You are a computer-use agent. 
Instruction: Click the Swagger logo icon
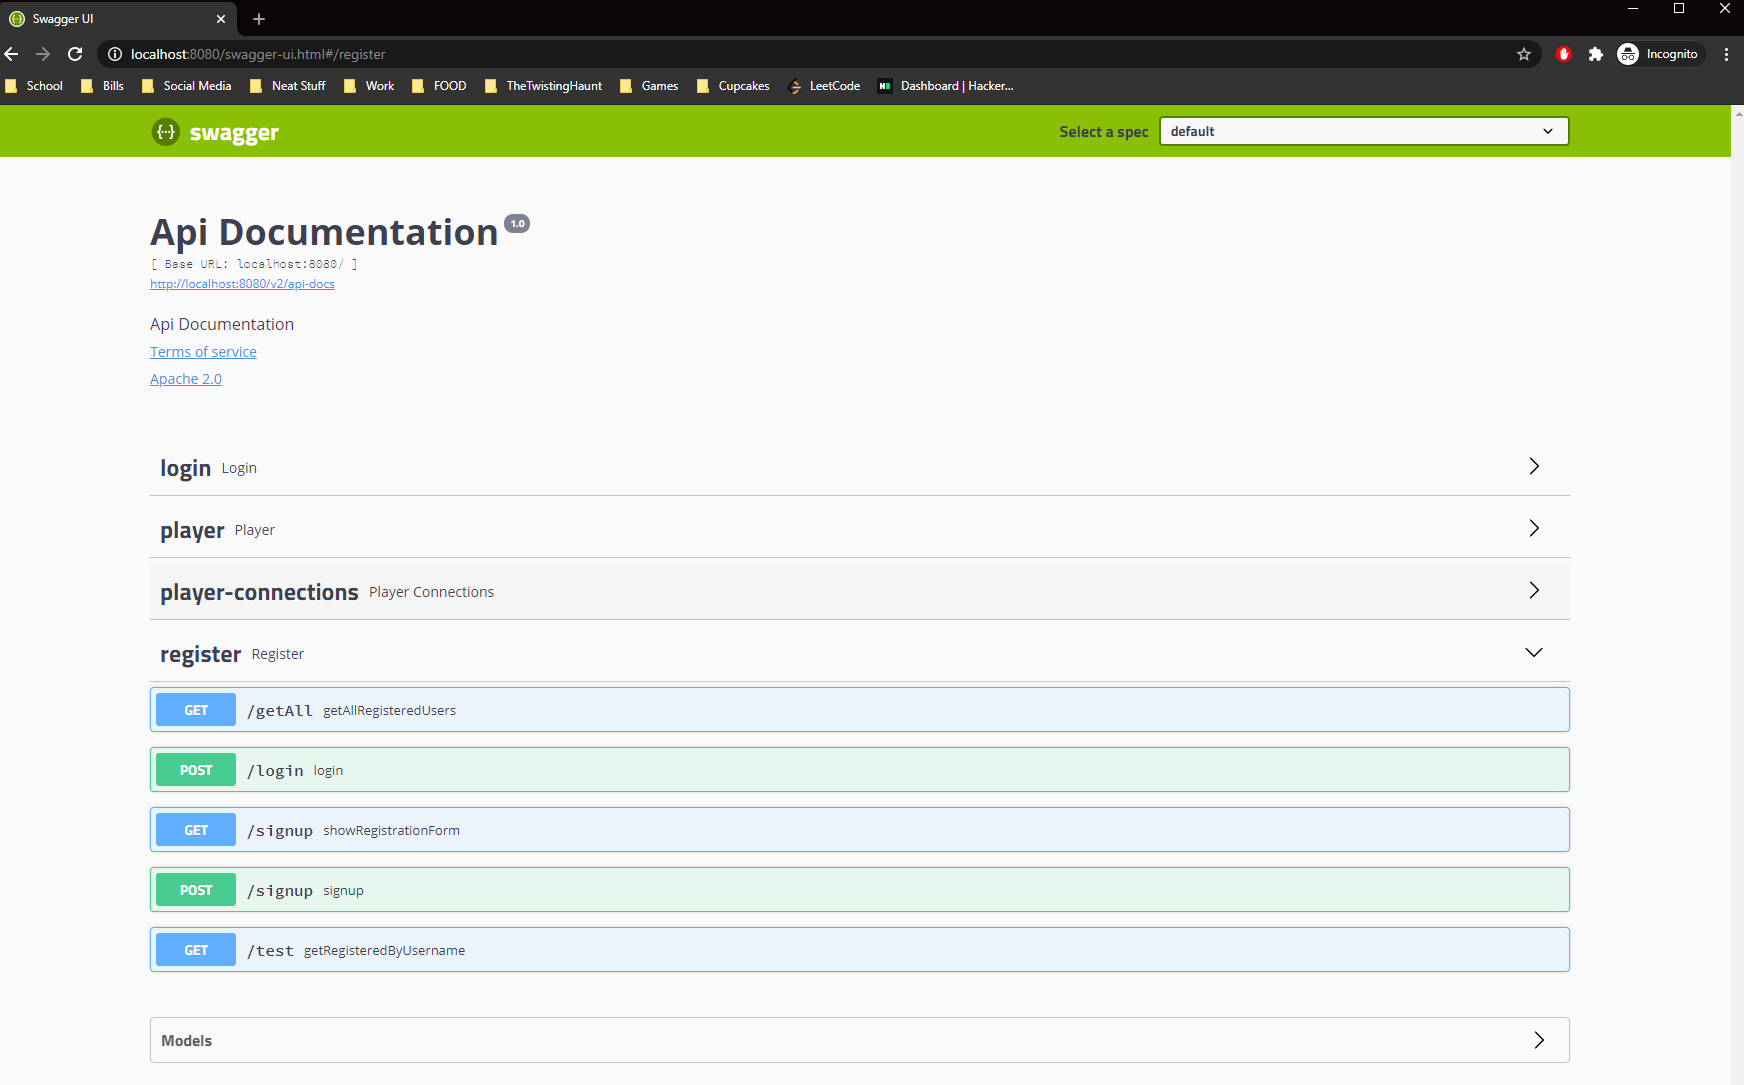[x=165, y=131]
